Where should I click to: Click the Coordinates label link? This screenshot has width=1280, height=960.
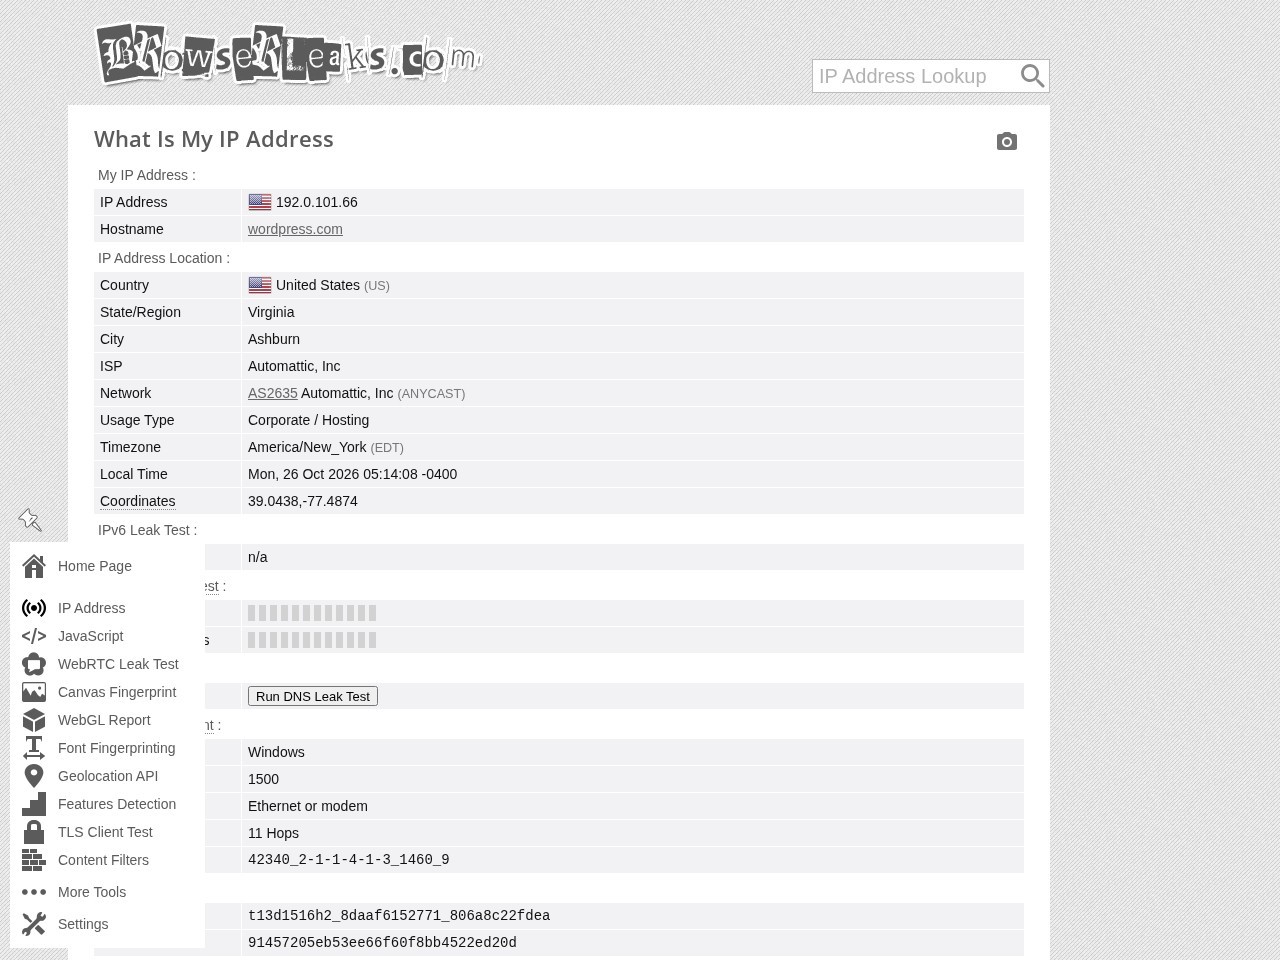click(137, 501)
